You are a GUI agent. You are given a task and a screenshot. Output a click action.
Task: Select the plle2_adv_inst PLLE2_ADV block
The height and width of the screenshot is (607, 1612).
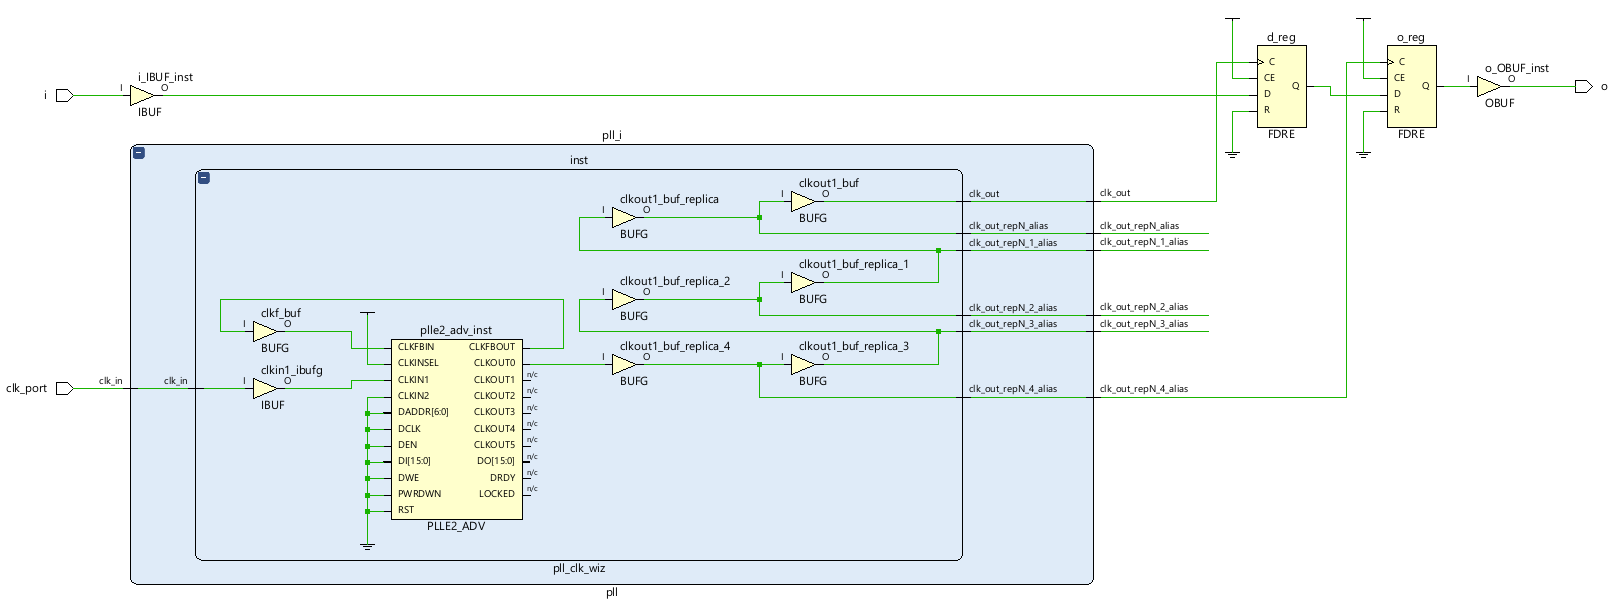pyautogui.click(x=457, y=429)
